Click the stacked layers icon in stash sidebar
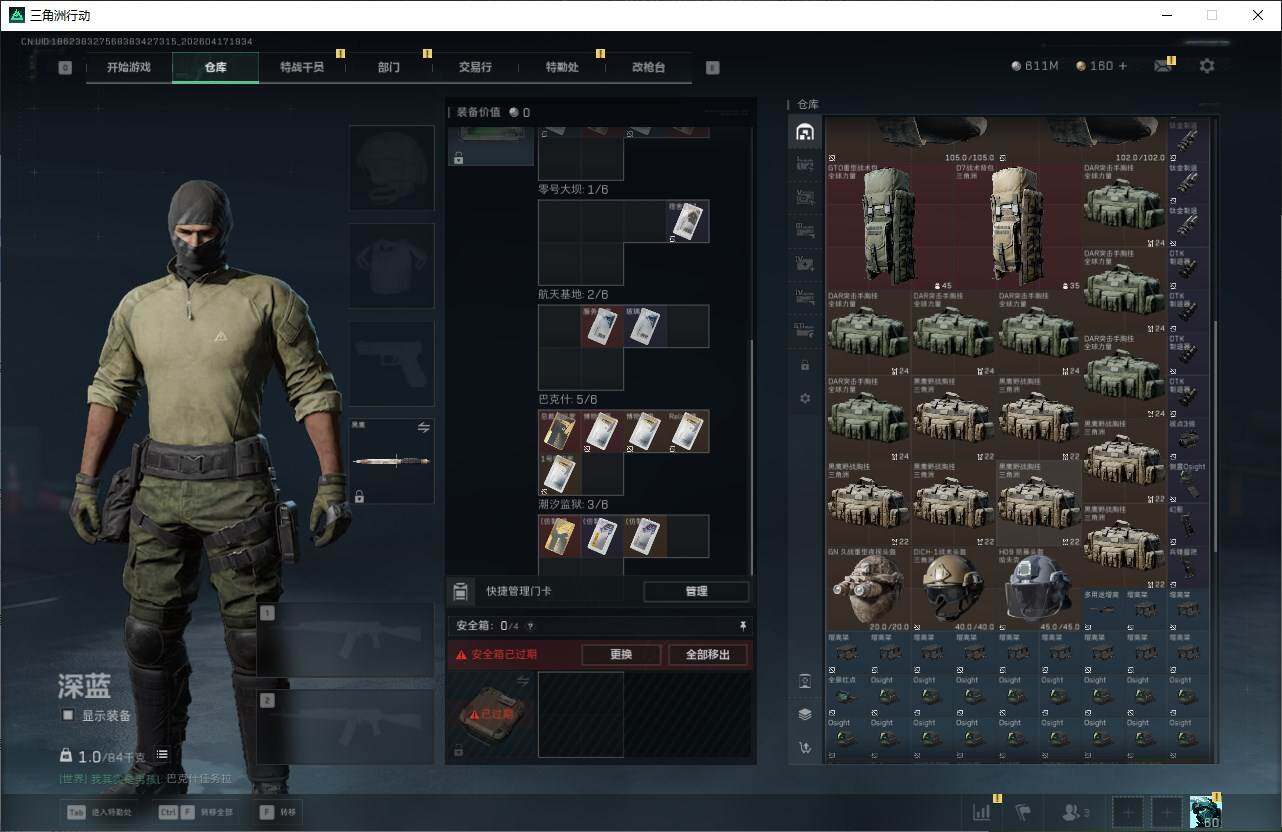 point(805,714)
